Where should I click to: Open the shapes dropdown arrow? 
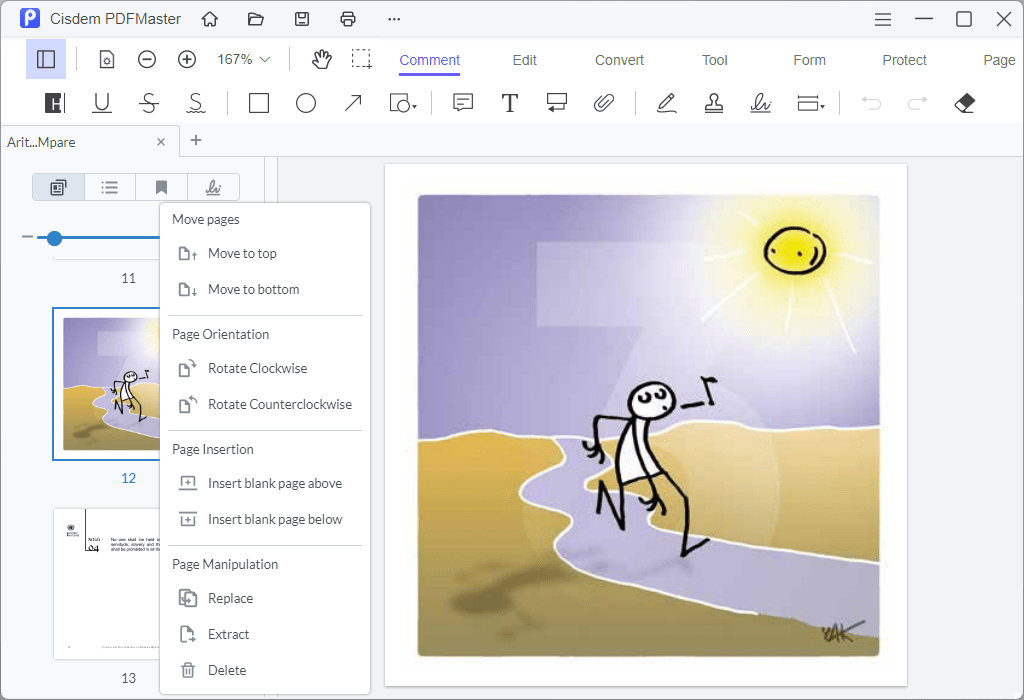tap(412, 107)
